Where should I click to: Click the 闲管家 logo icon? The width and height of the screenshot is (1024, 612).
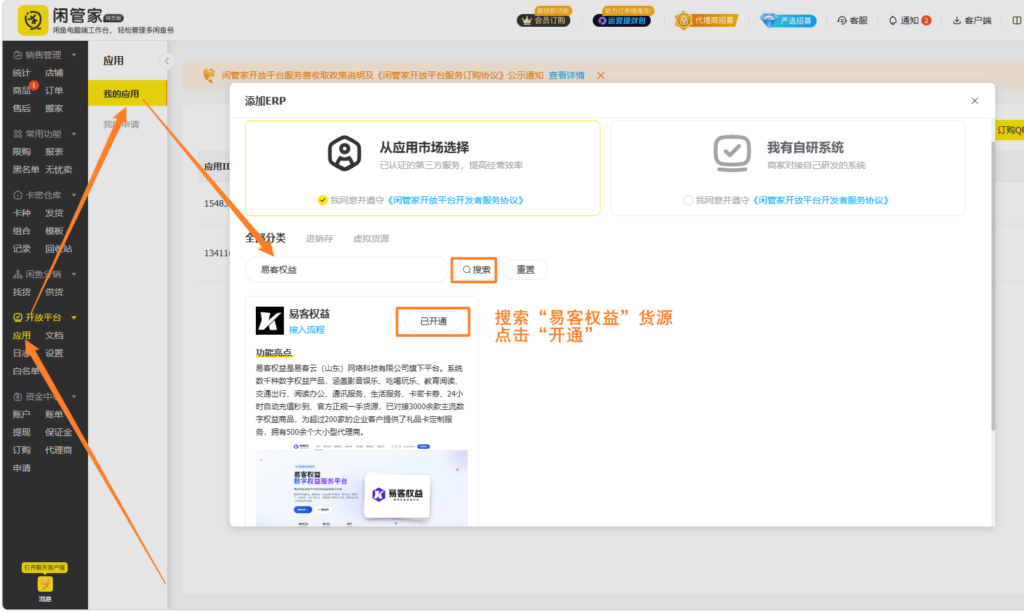click(33, 20)
